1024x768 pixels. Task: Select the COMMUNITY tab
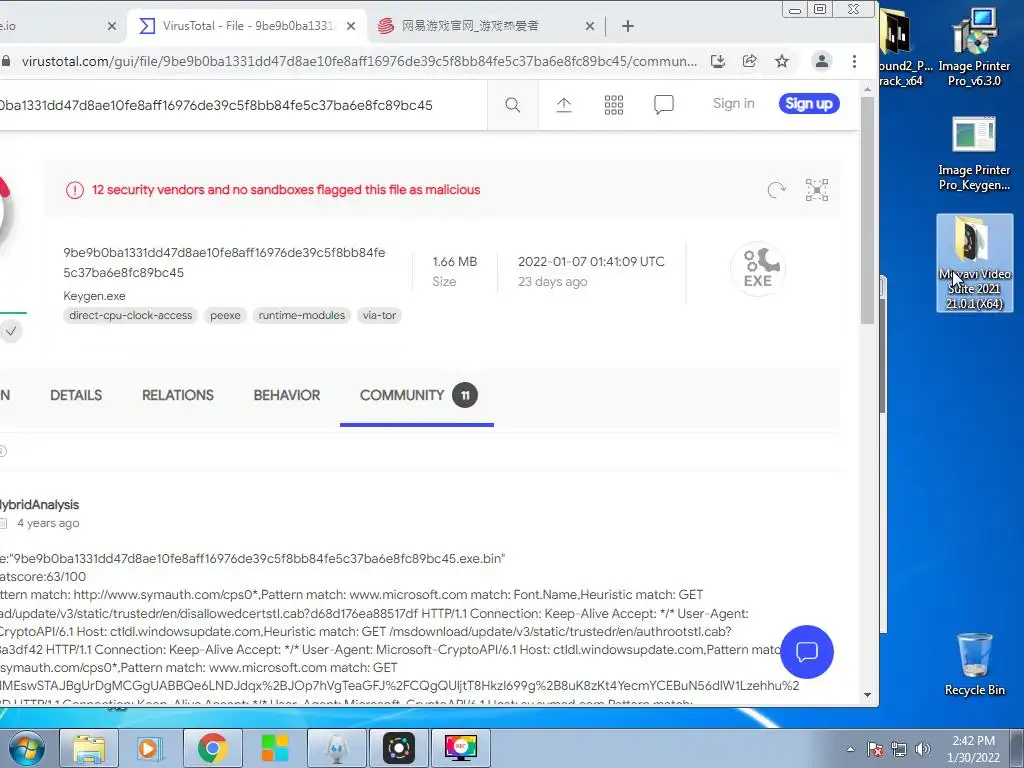pyautogui.click(x=417, y=395)
